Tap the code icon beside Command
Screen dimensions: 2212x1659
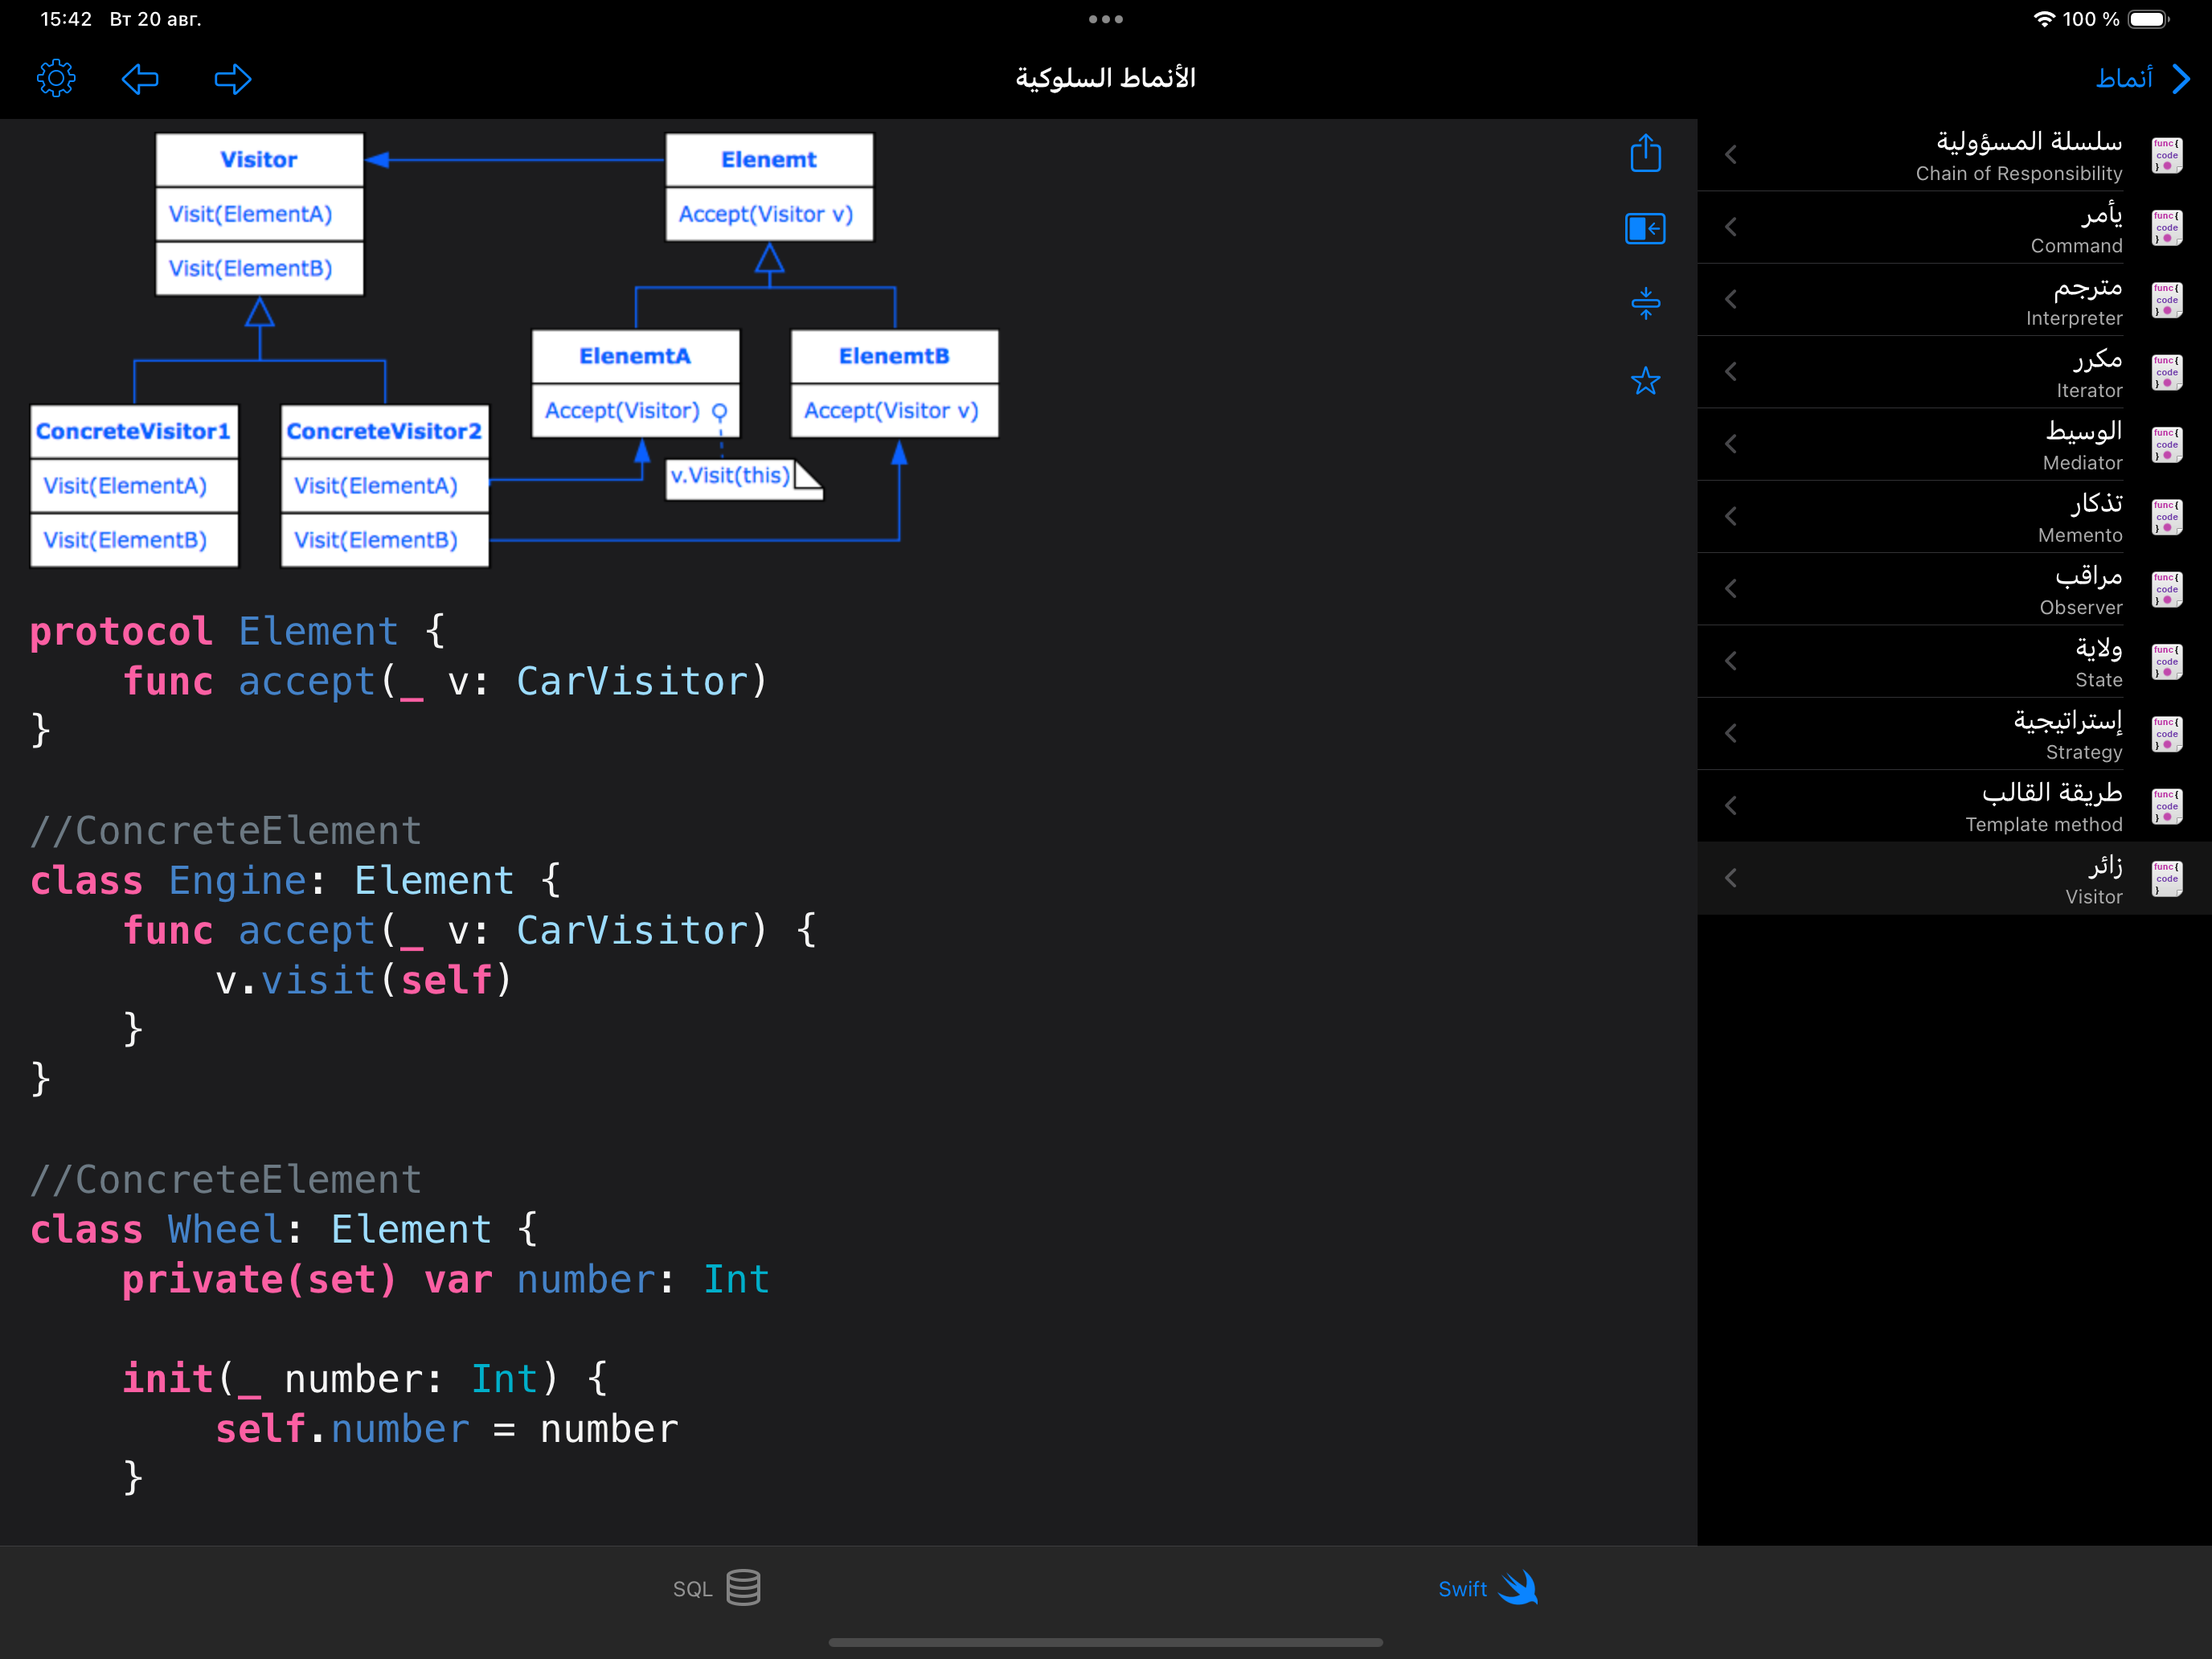(x=2166, y=227)
